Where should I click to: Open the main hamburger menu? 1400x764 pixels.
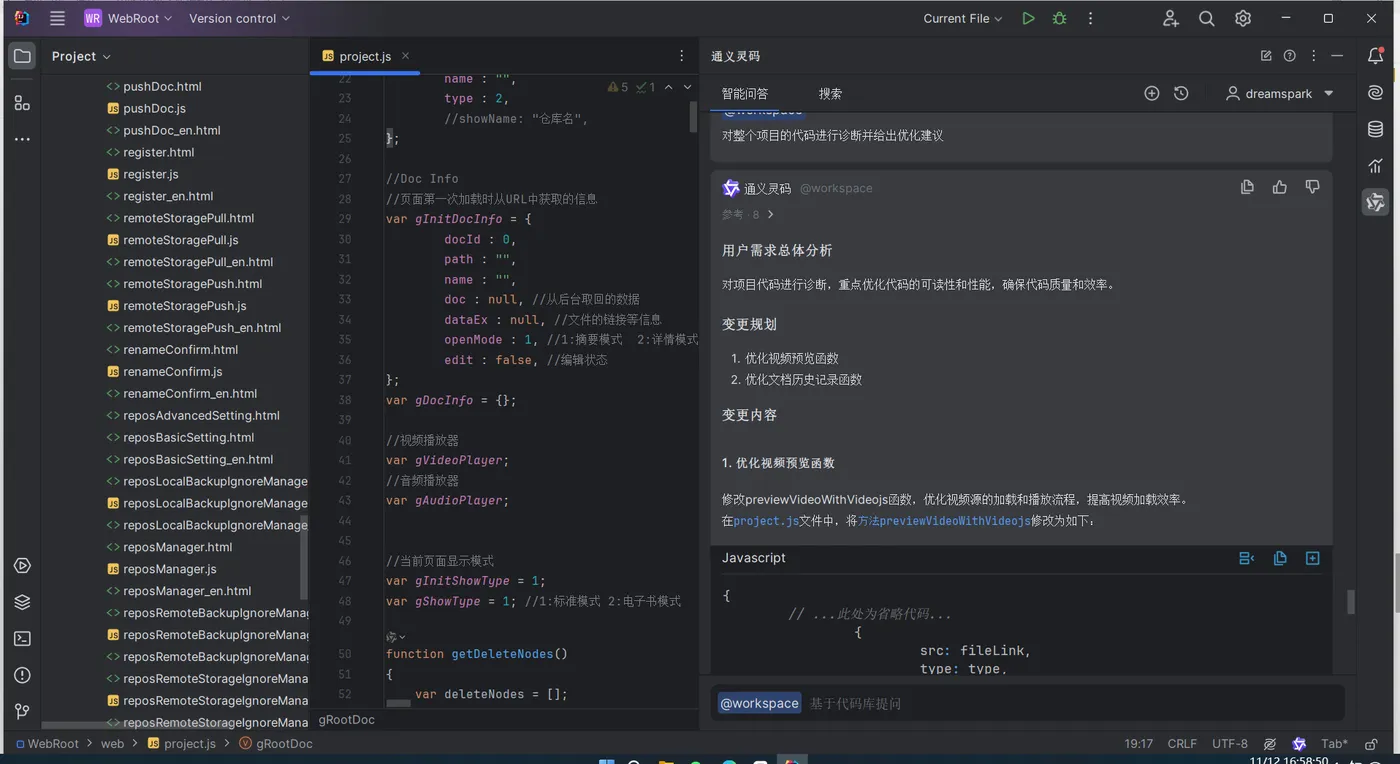coord(58,18)
